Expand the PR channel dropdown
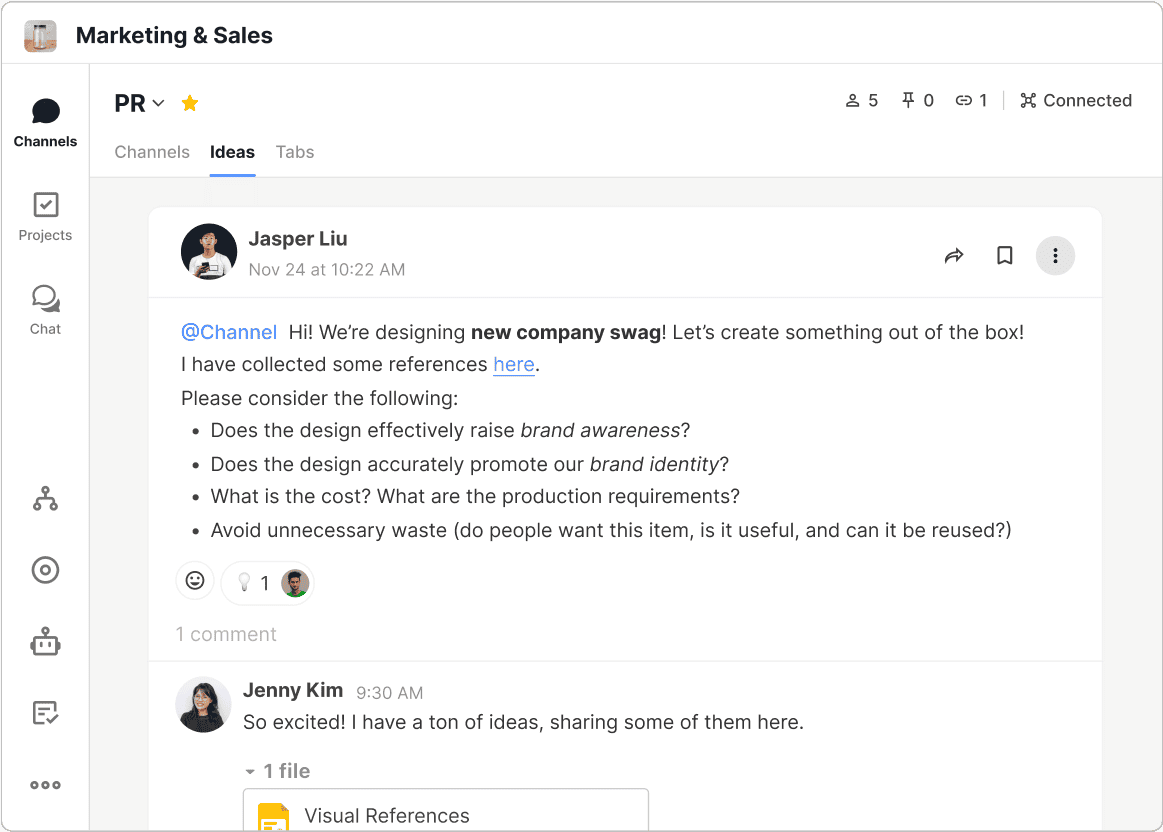 tap(158, 103)
